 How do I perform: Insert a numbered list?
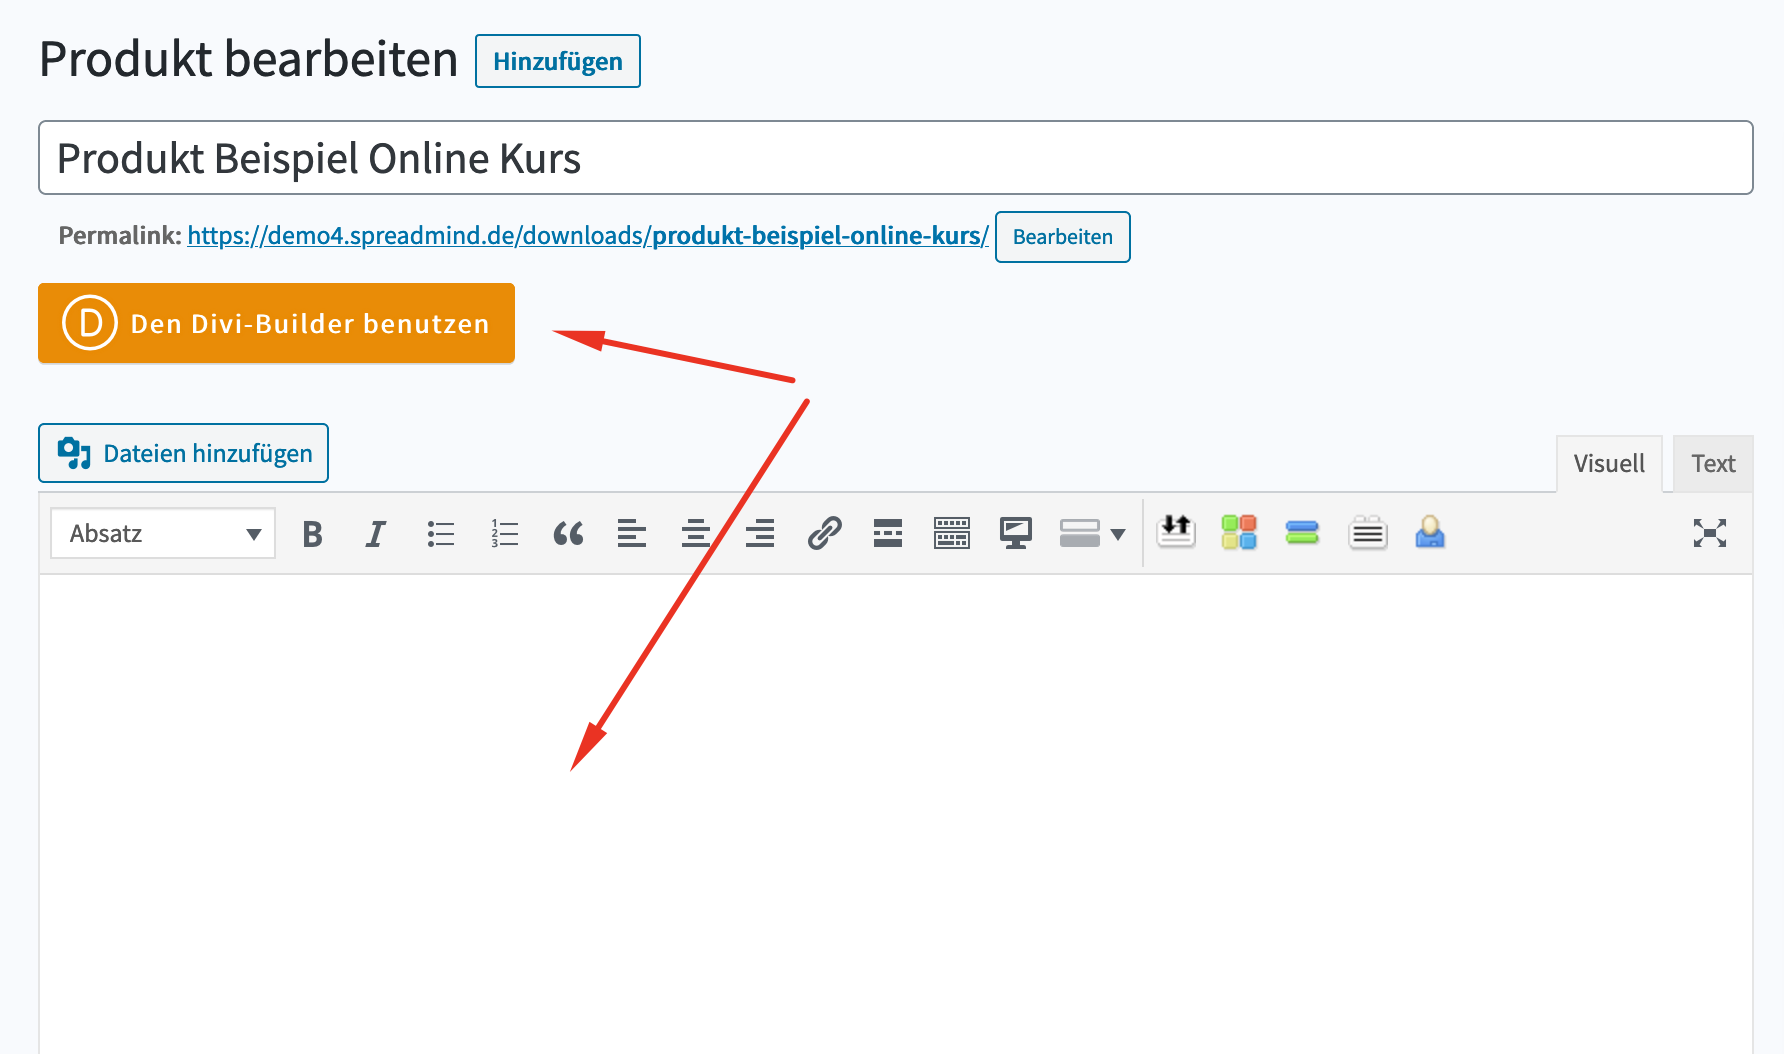coord(504,534)
